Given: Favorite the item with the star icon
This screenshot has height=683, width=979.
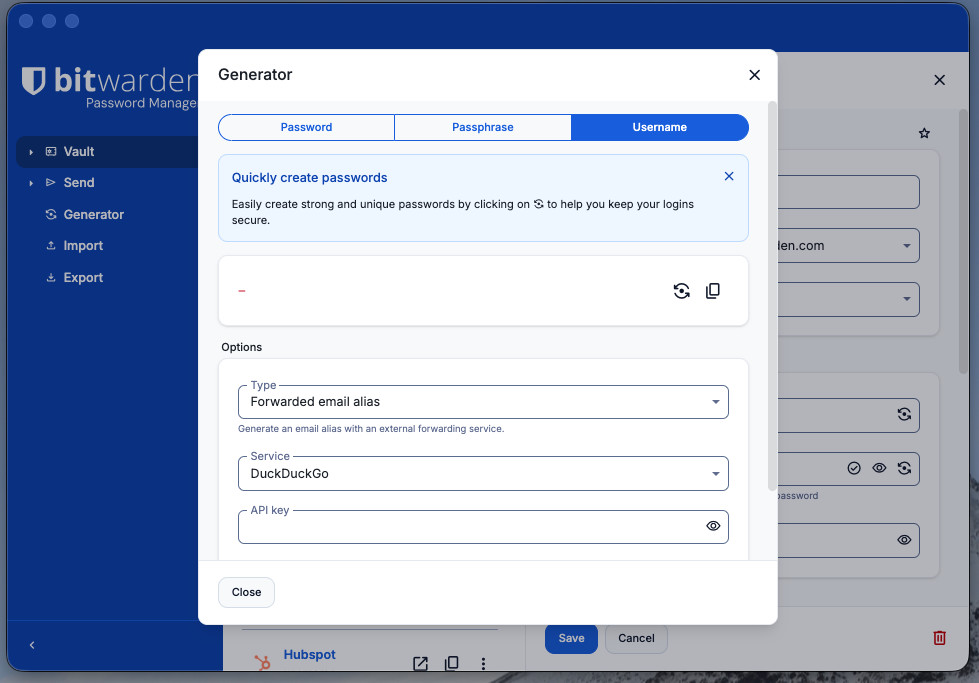Looking at the screenshot, I should click(x=924, y=133).
